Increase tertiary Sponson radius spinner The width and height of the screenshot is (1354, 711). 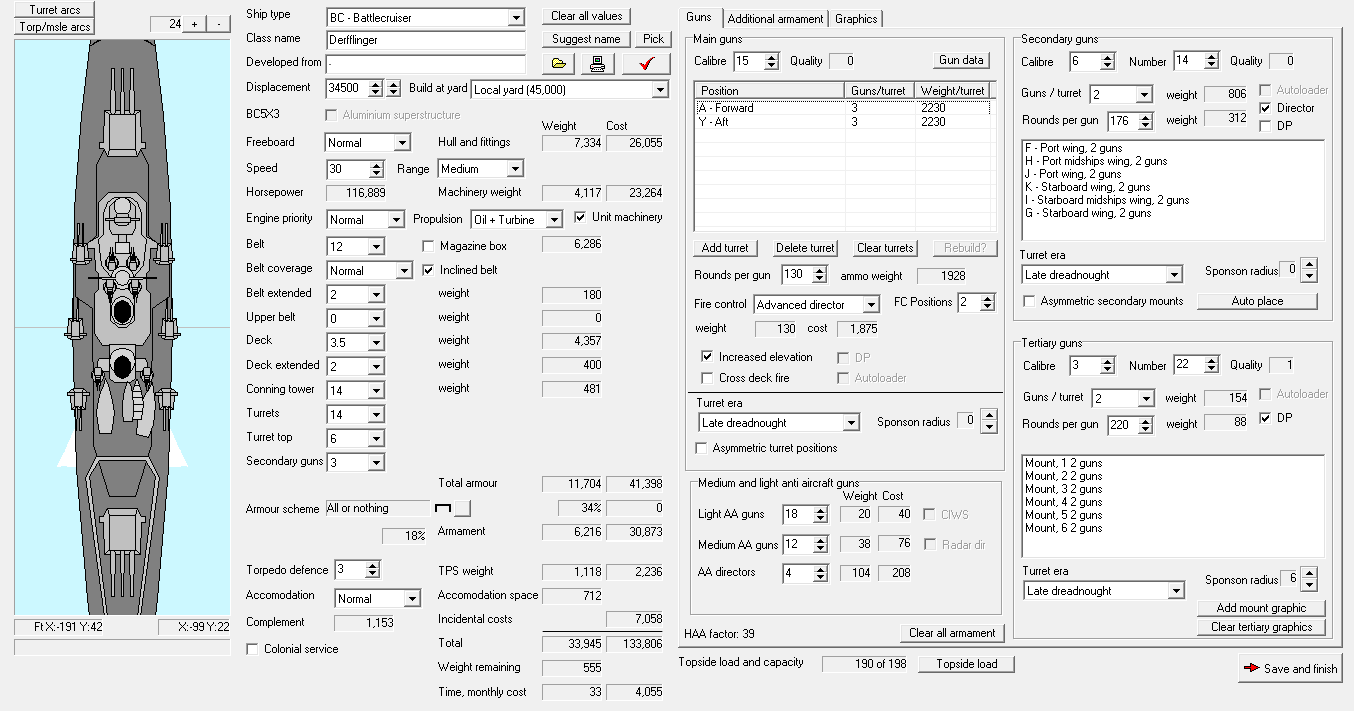pyautogui.click(x=1309, y=575)
